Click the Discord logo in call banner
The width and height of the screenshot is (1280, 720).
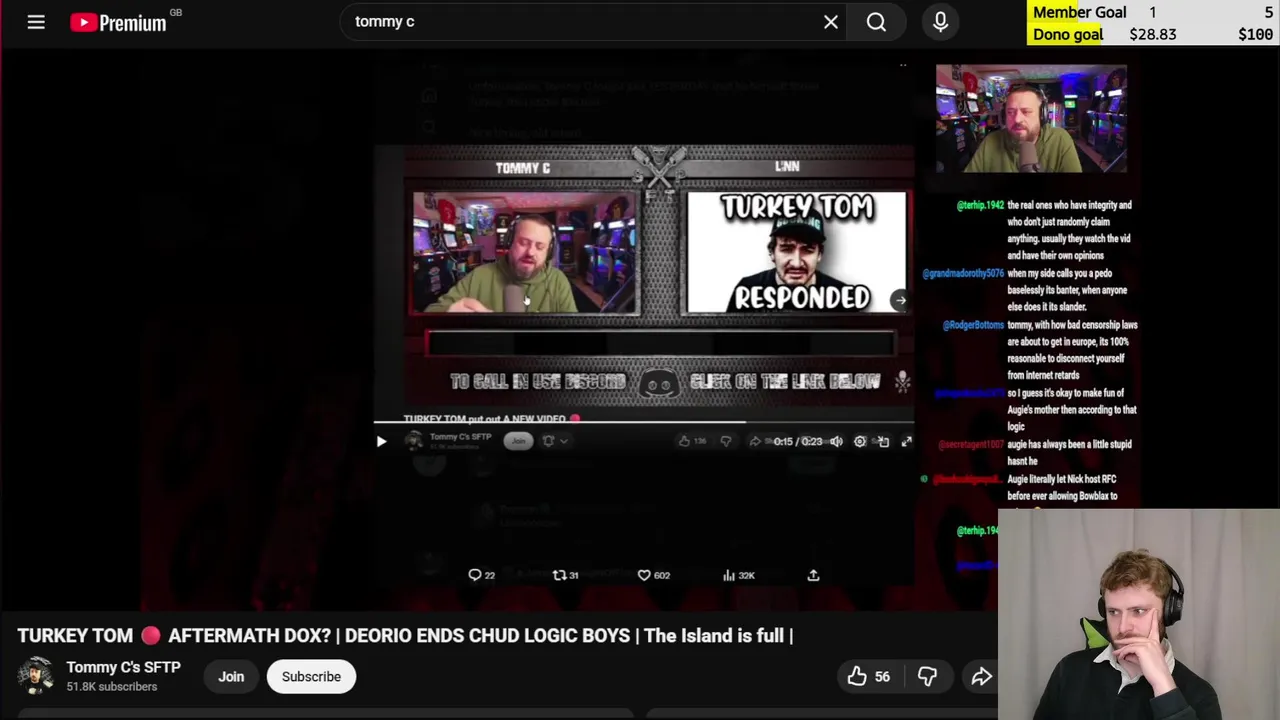tap(659, 382)
